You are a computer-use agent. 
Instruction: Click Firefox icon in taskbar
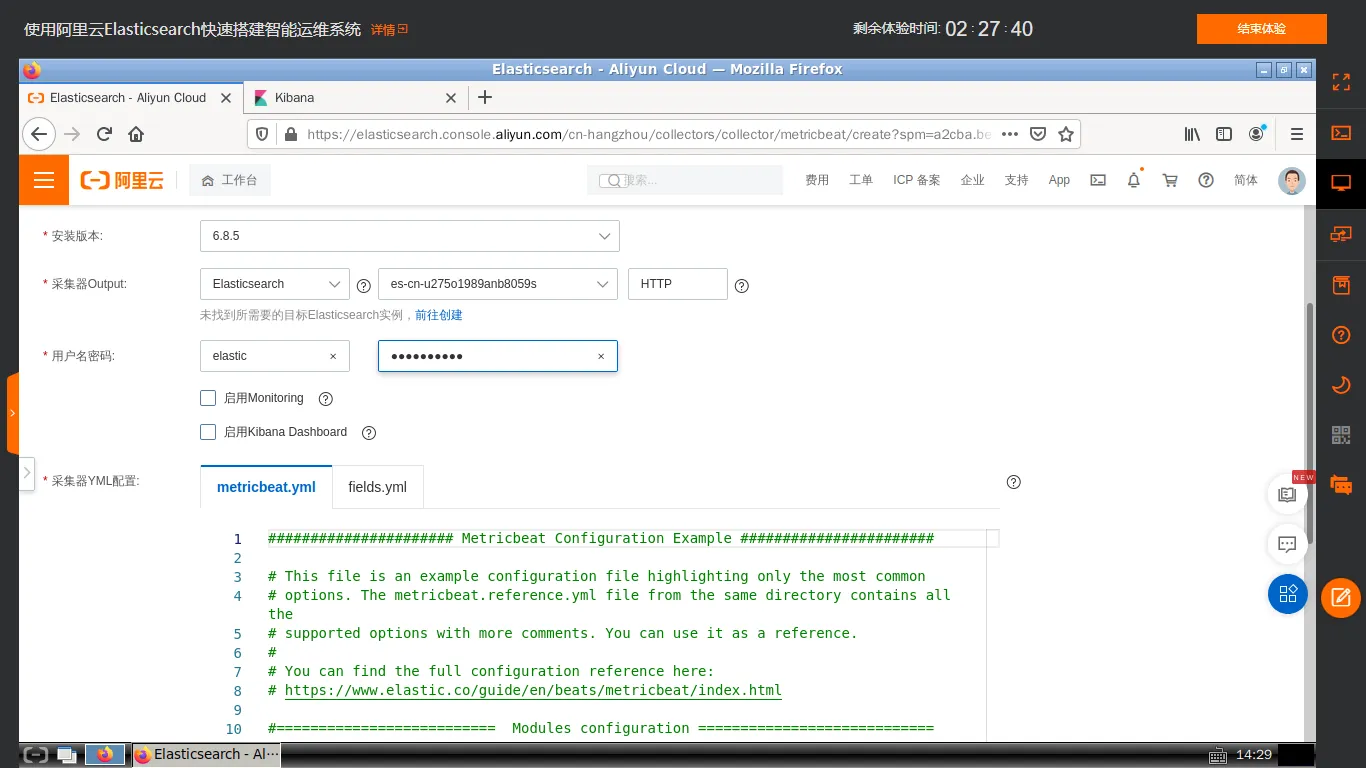[x=105, y=755]
